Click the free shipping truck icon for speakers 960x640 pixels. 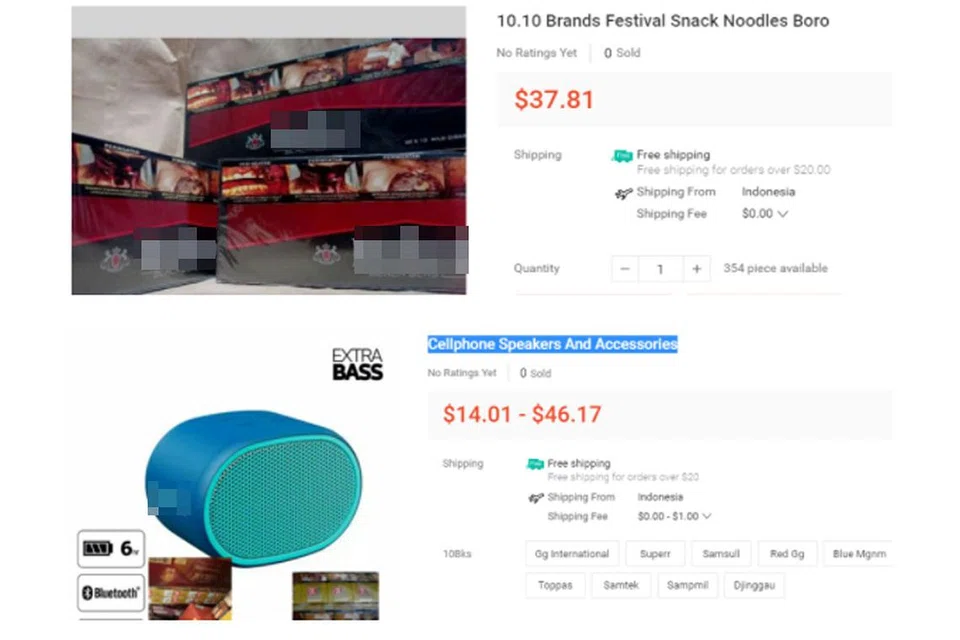pos(535,464)
